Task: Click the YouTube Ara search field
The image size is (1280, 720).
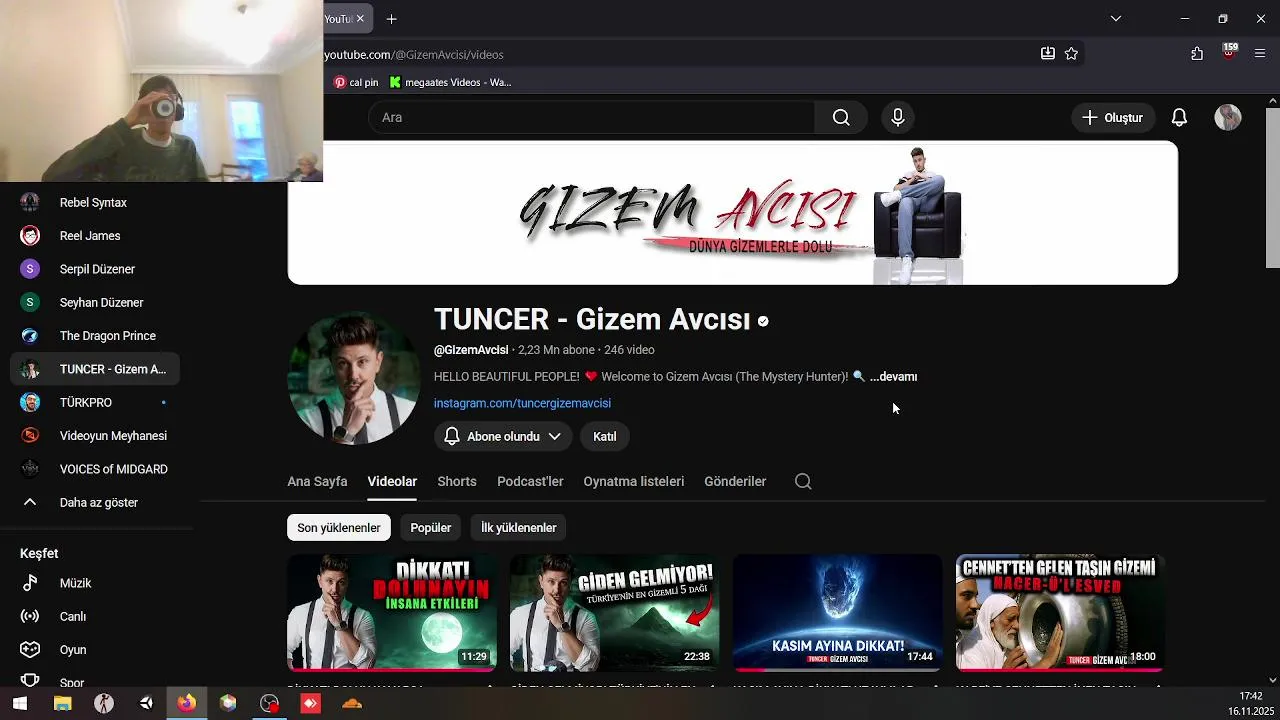Action: (x=592, y=117)
